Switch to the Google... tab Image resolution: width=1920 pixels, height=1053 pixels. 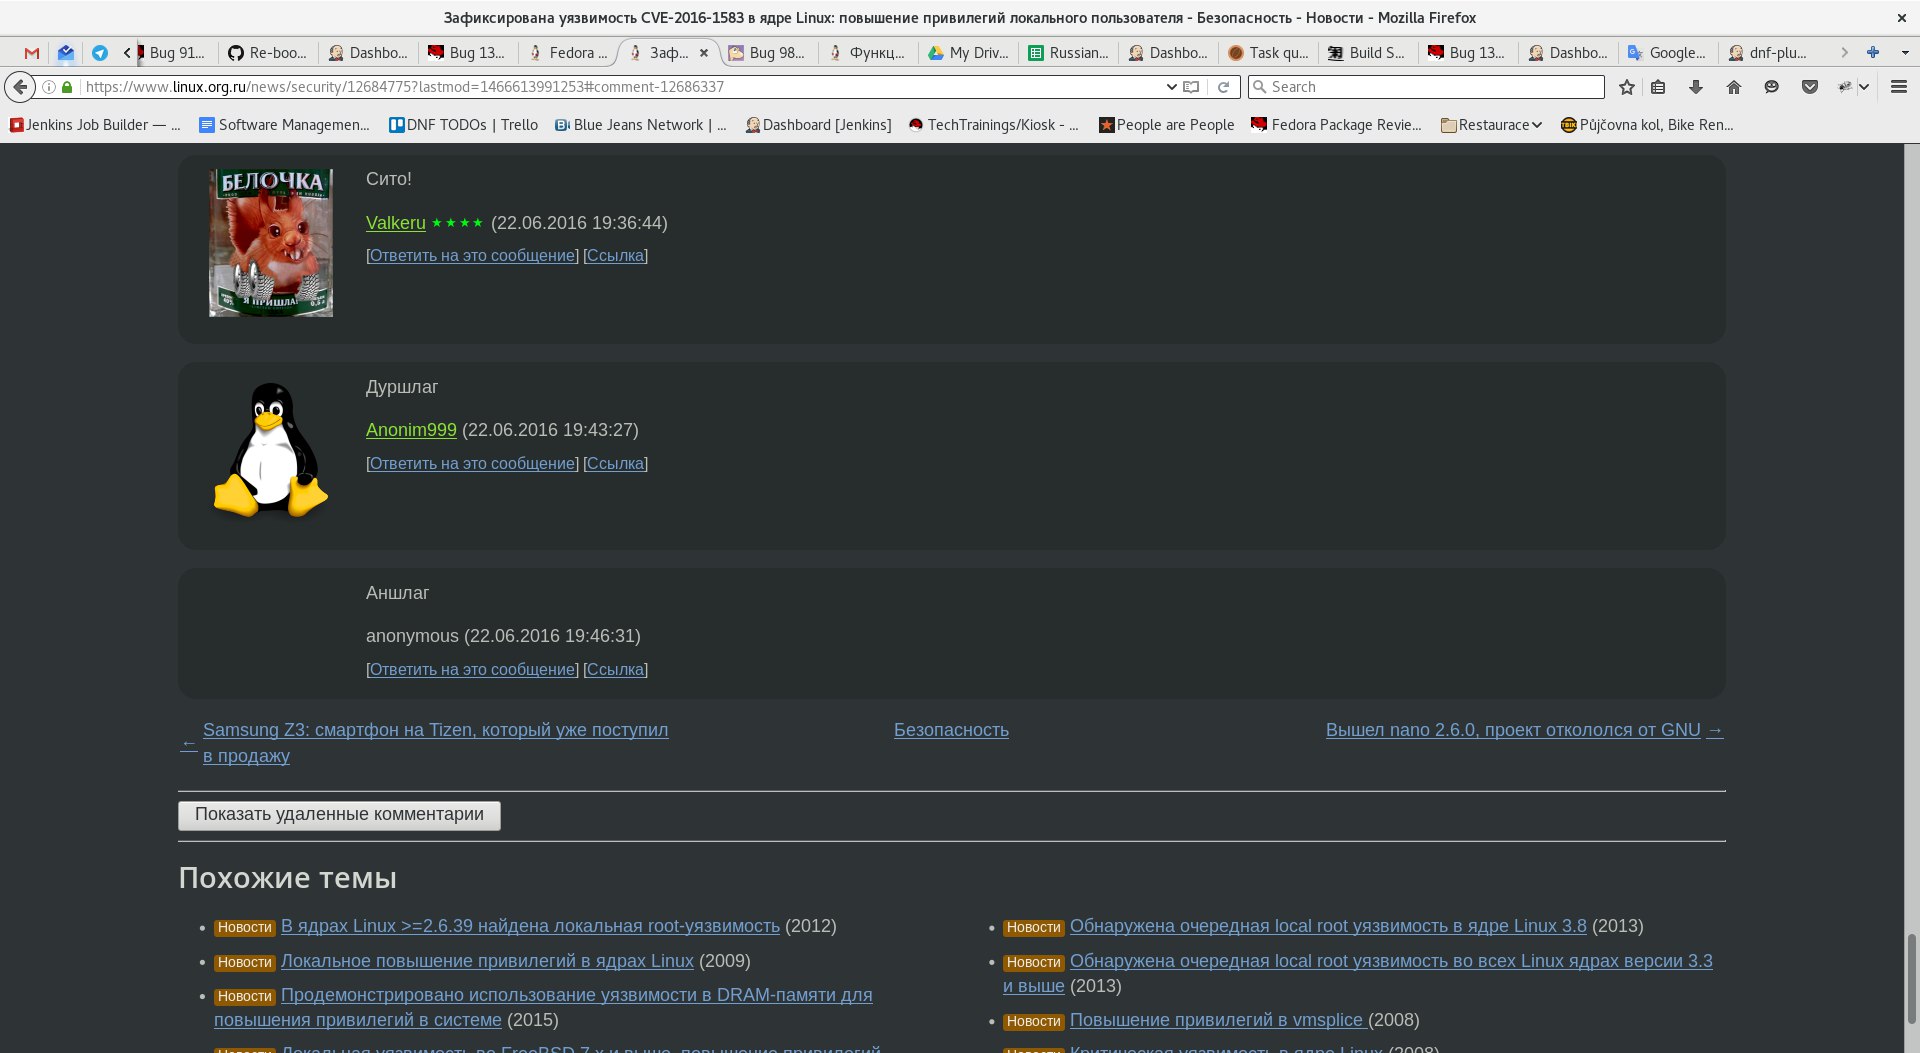tap(1667, 53)
